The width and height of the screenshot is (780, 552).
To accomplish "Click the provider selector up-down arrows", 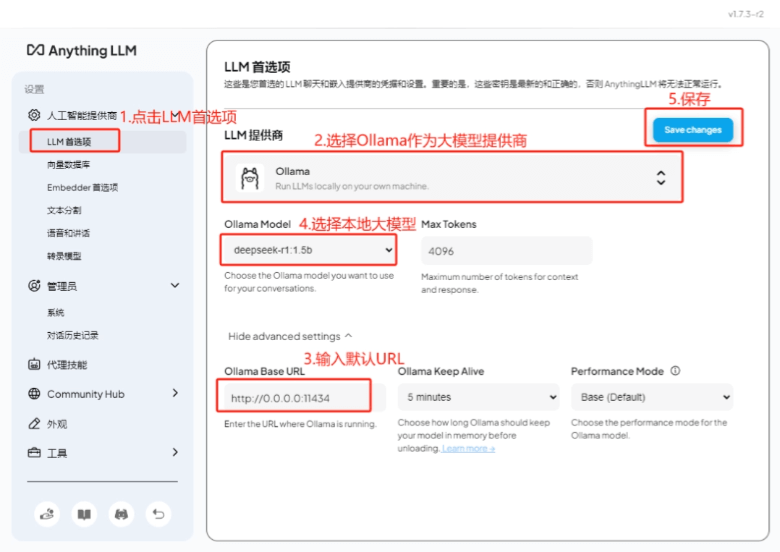I will point(661,178).
